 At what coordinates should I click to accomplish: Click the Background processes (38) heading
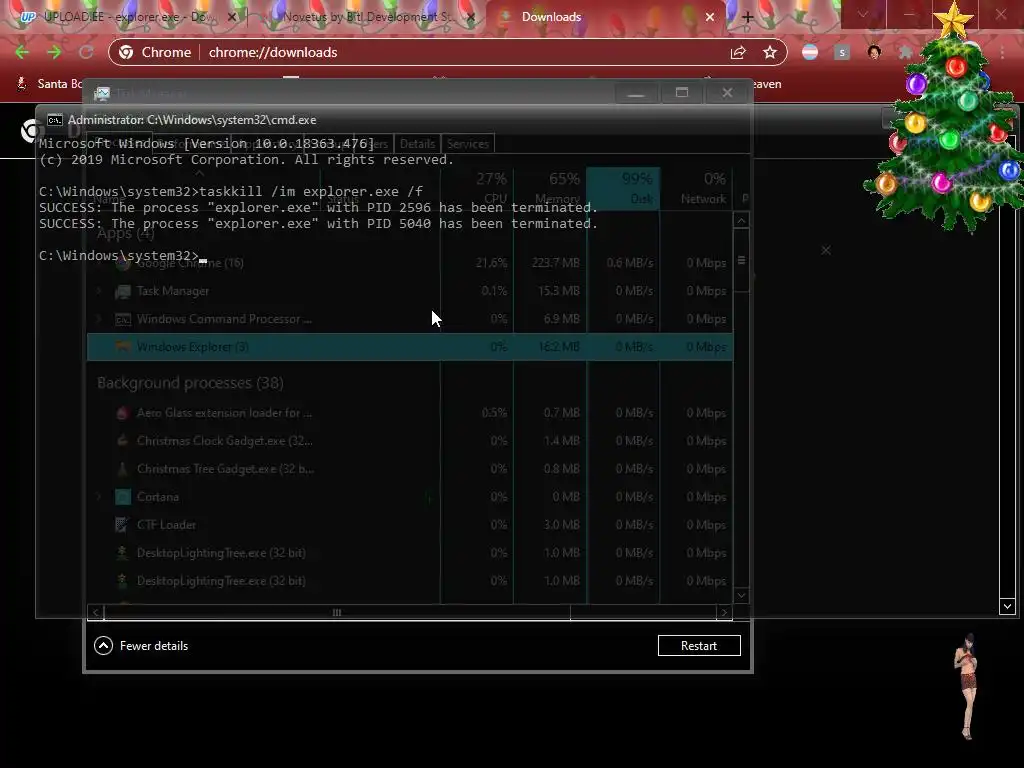tap(190, 383)
